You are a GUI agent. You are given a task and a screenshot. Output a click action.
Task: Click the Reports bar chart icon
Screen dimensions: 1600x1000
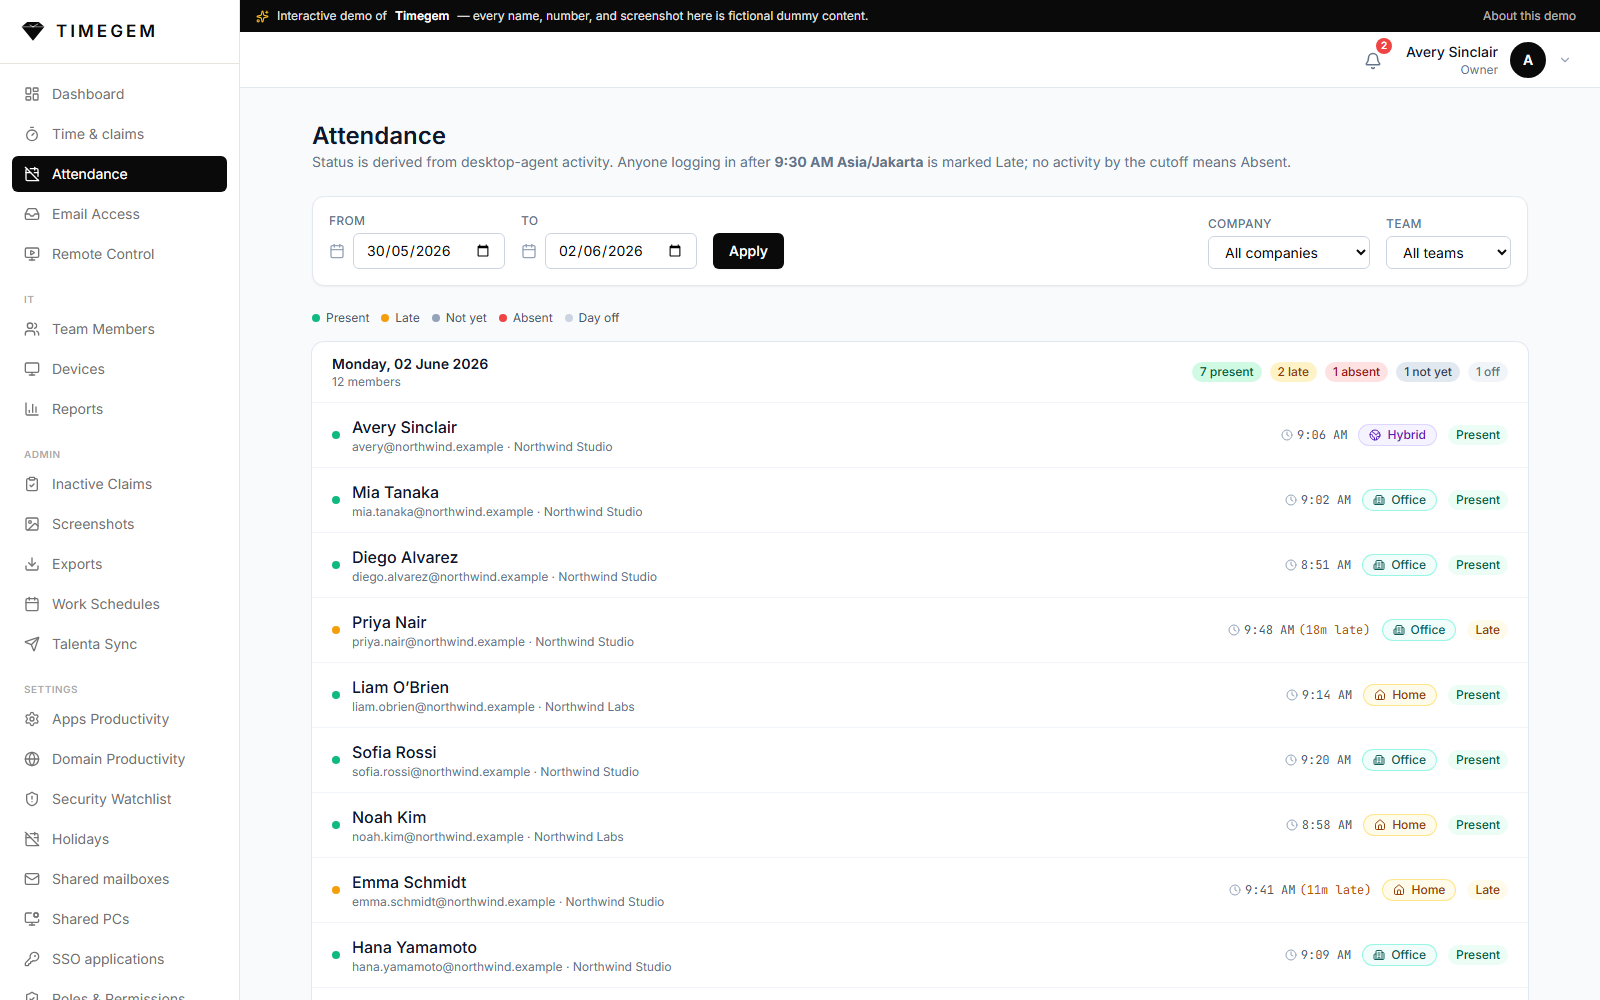point(32,409)
